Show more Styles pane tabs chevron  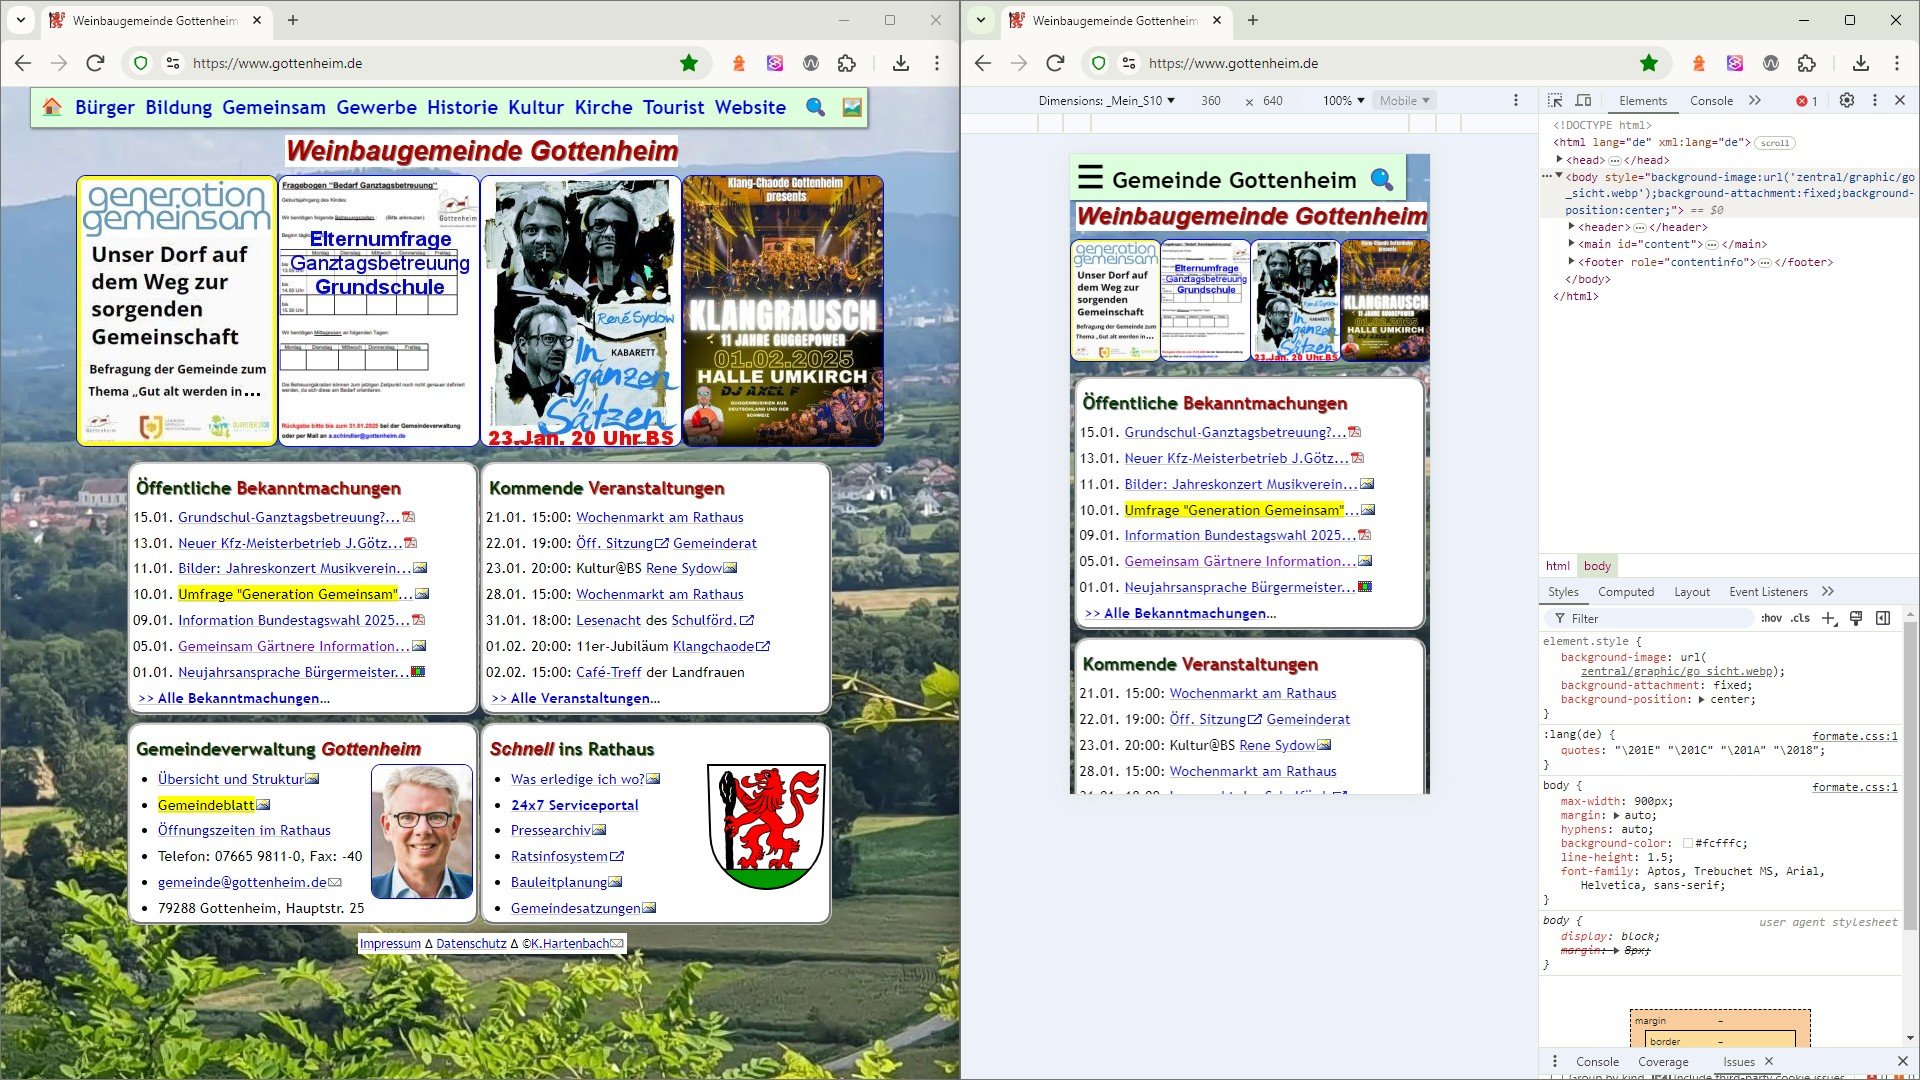tap(1829, 591)
